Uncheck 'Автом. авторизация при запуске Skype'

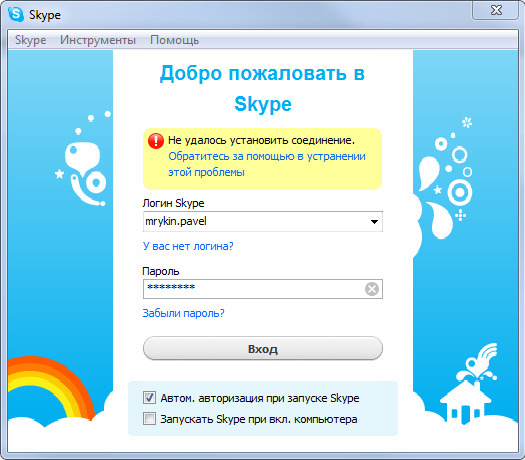tap(149, 398)
